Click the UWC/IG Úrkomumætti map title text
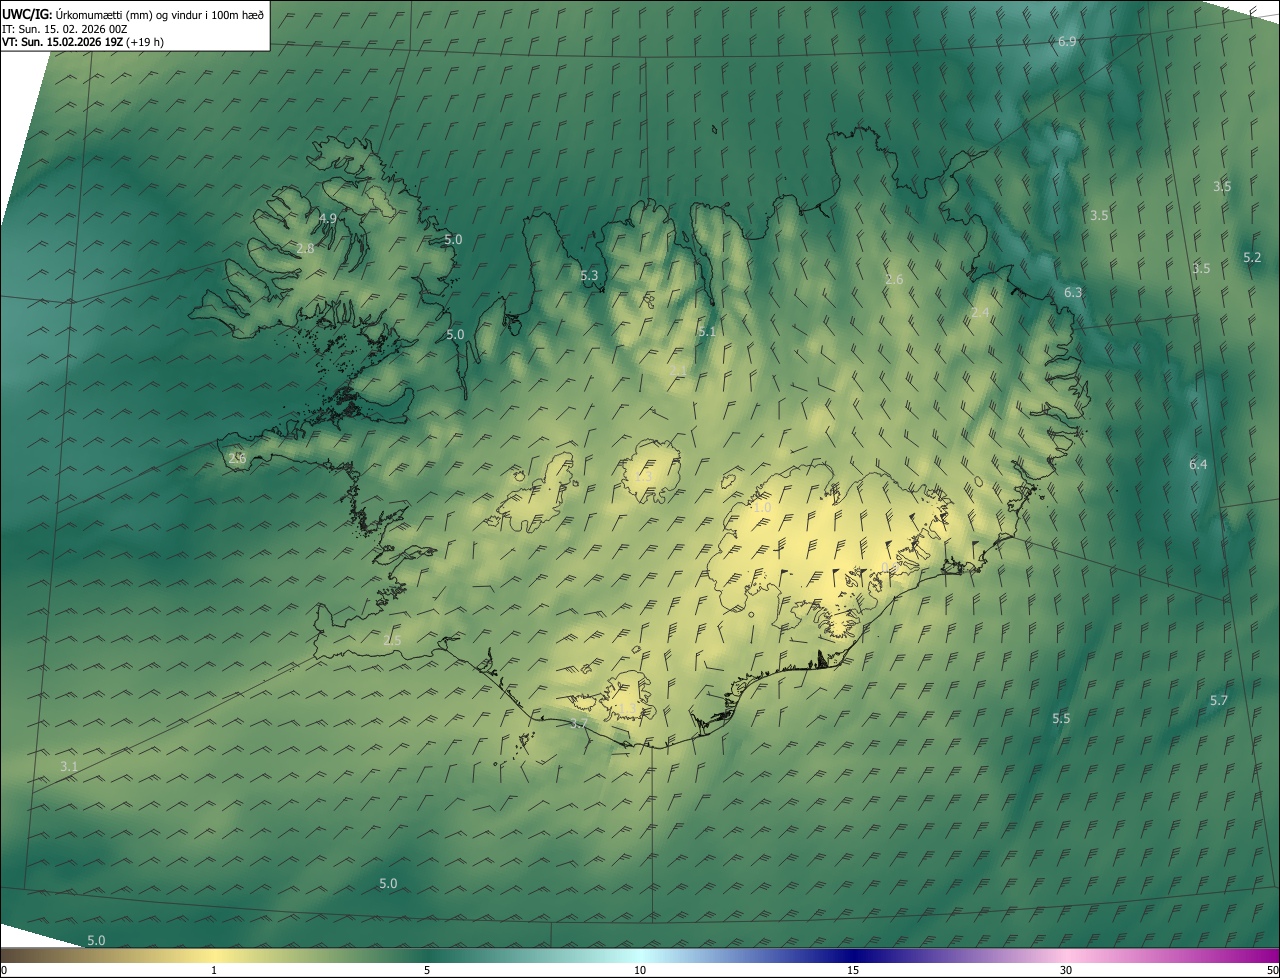This screenshot has height=978, width=1280. [133, 14]
